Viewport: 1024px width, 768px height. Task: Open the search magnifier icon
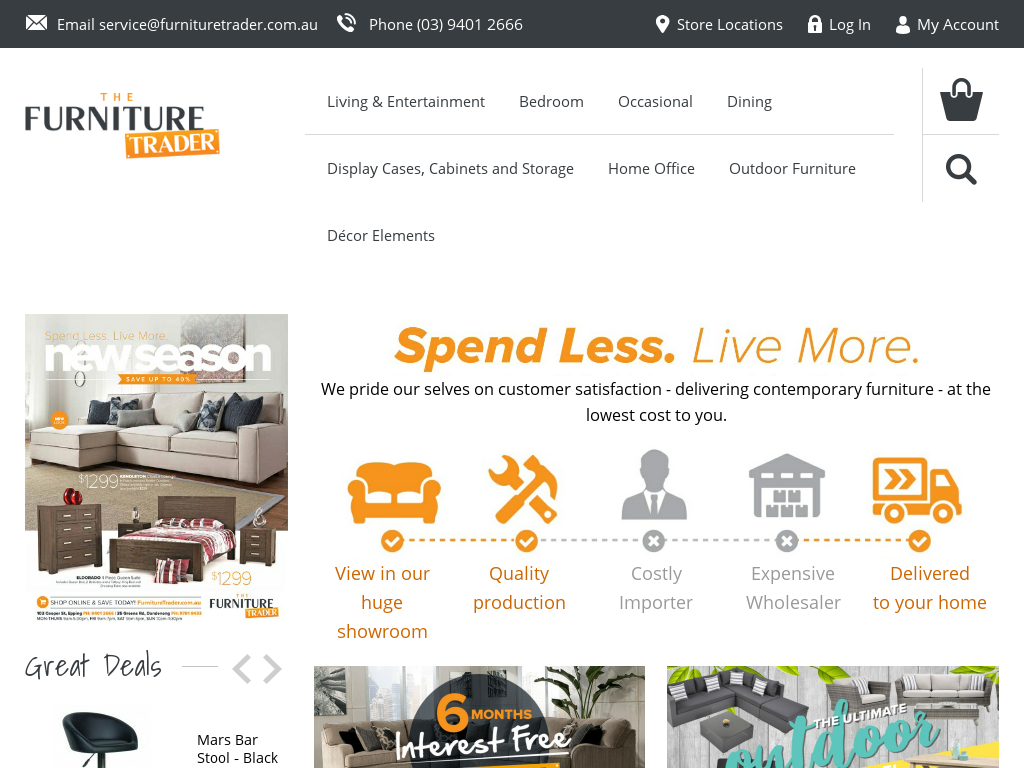pyautogui.click(x=961, y=170)
